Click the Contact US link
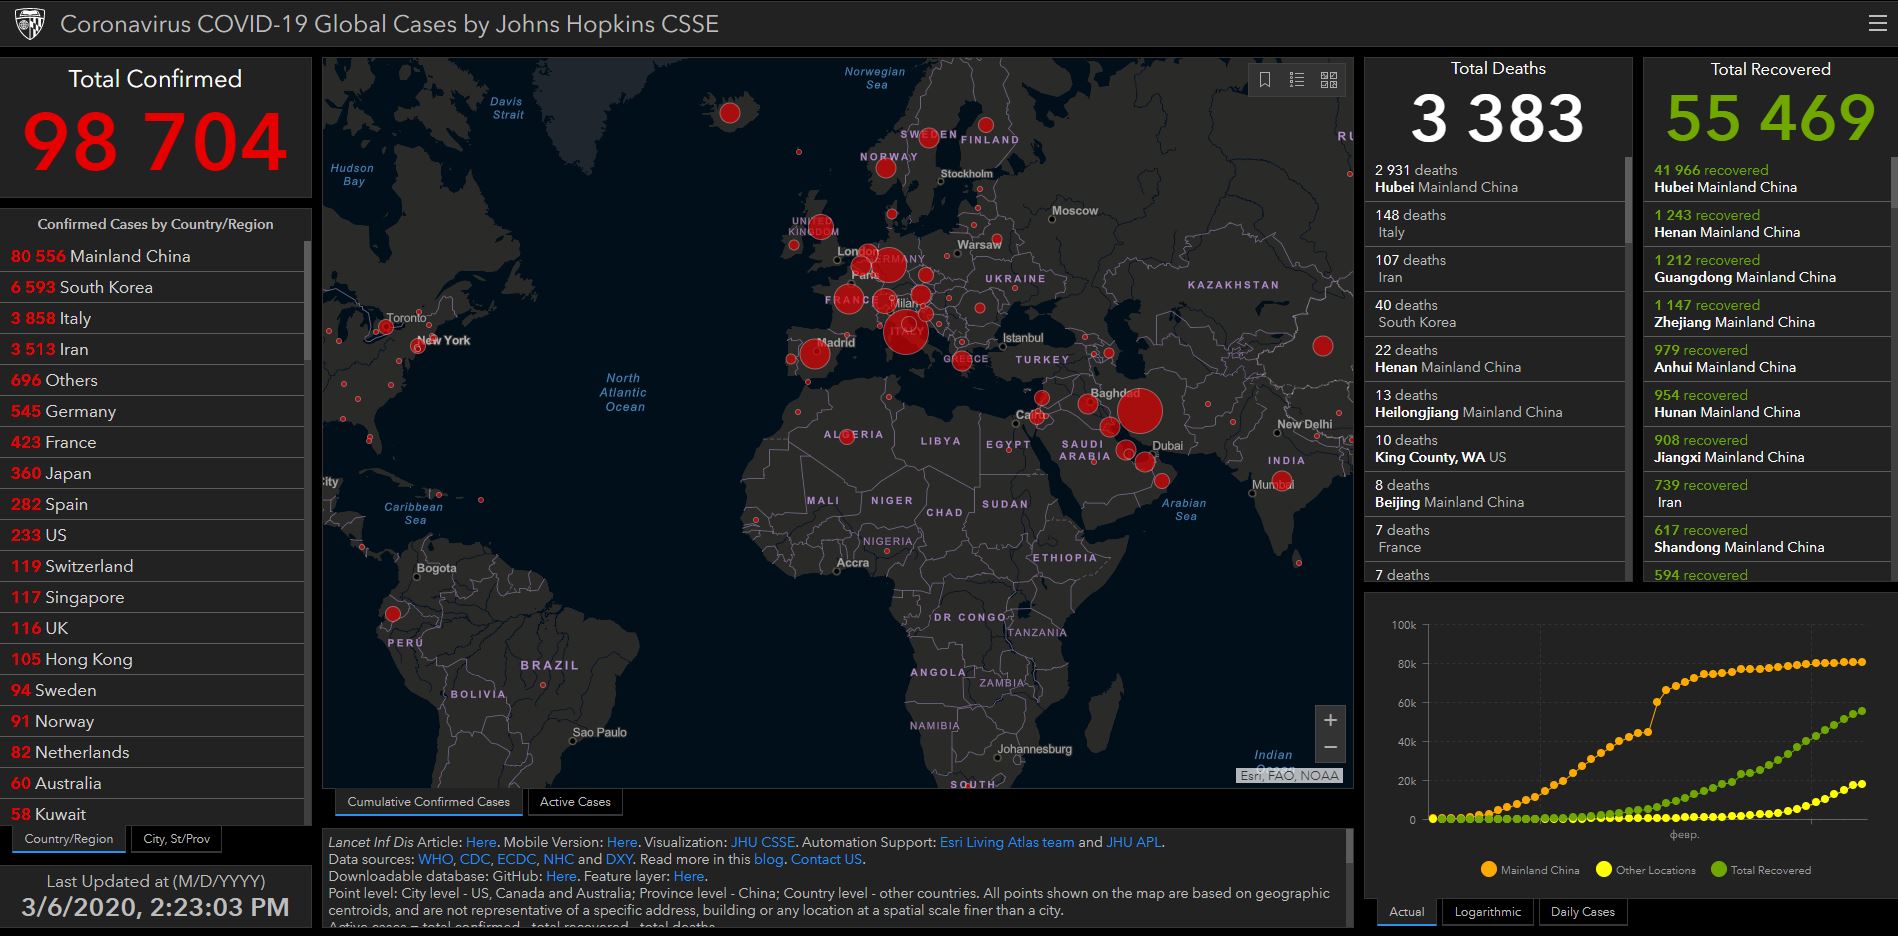 pyautogui.click(x=826, y=859)
